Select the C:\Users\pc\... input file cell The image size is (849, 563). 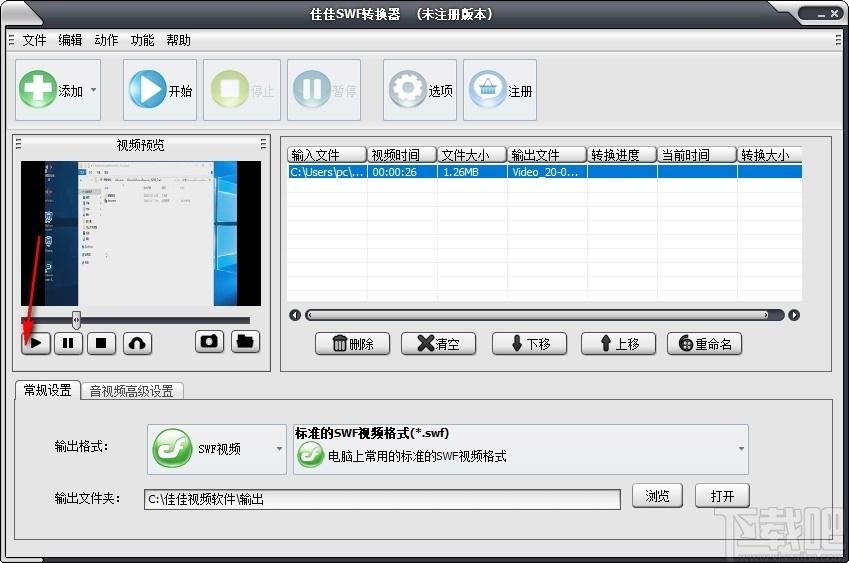tap(327, 172)
